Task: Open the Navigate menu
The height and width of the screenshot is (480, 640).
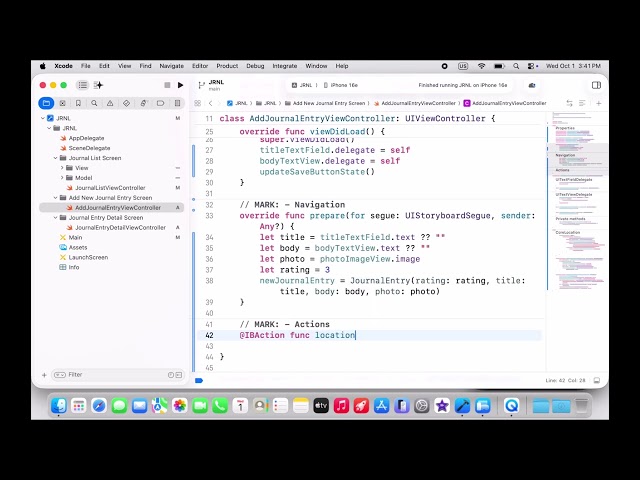Action: click(171, 66)
